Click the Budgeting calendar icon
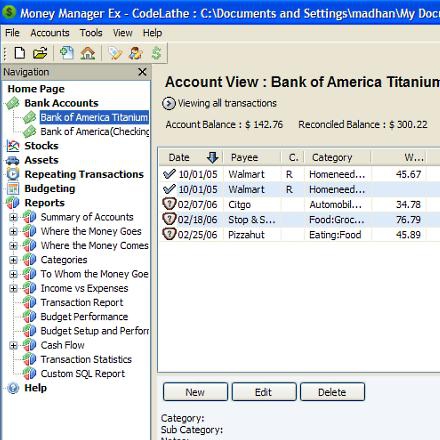The height and width of the screenshot is (440, 440). tap(13, 189)
